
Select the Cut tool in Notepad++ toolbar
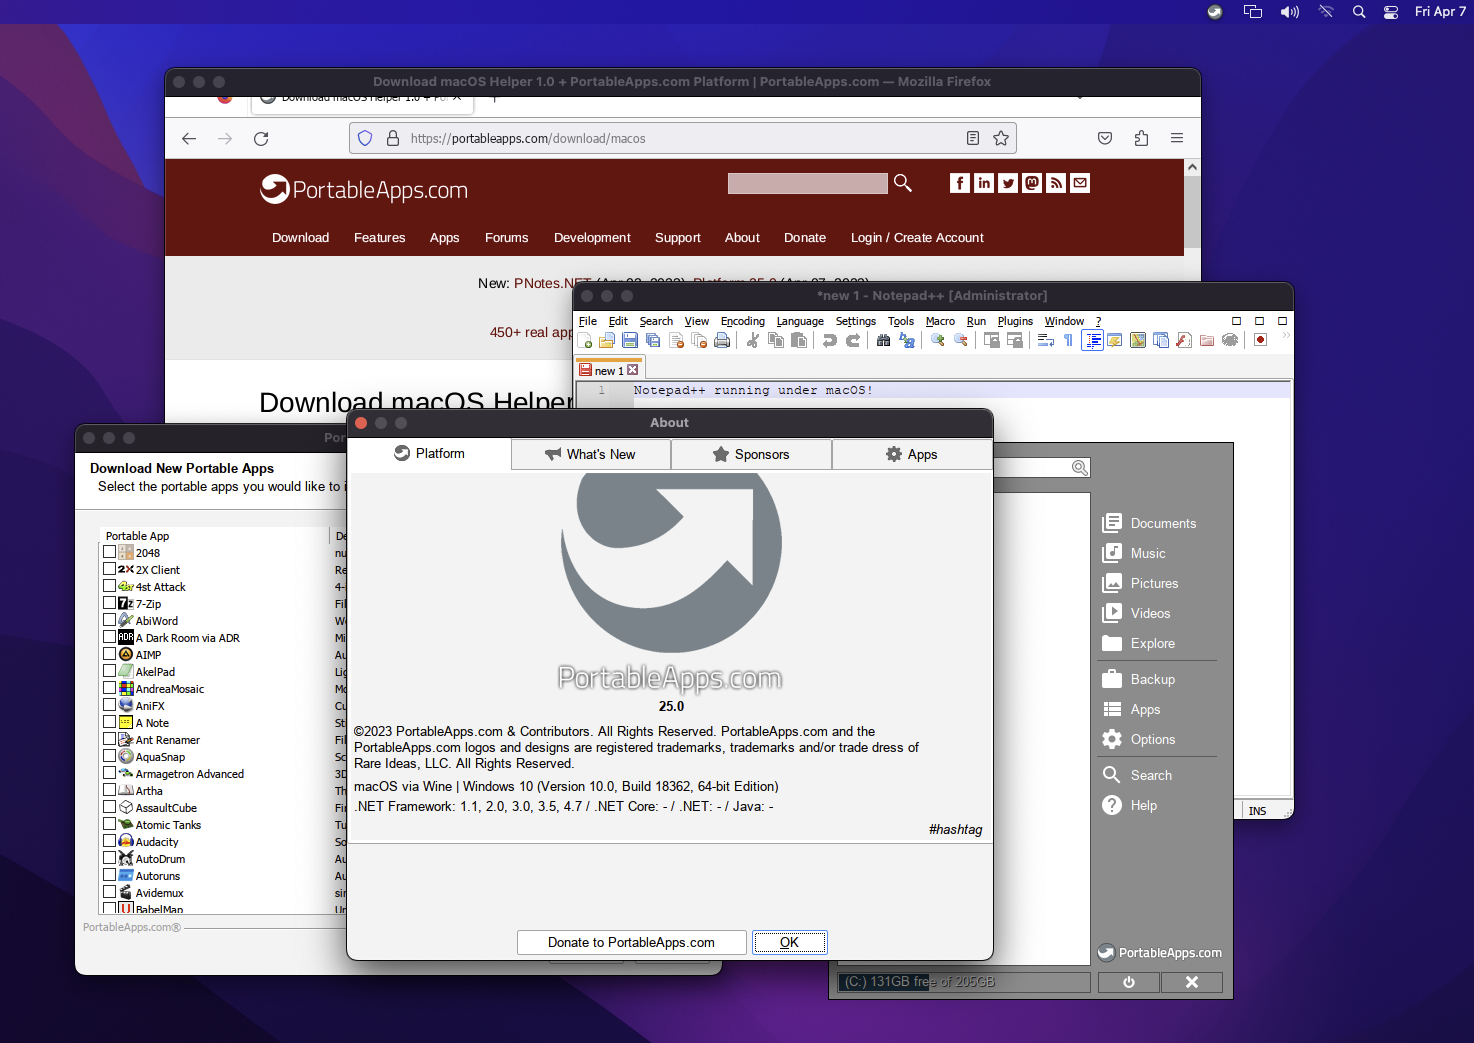coord(752,340)
